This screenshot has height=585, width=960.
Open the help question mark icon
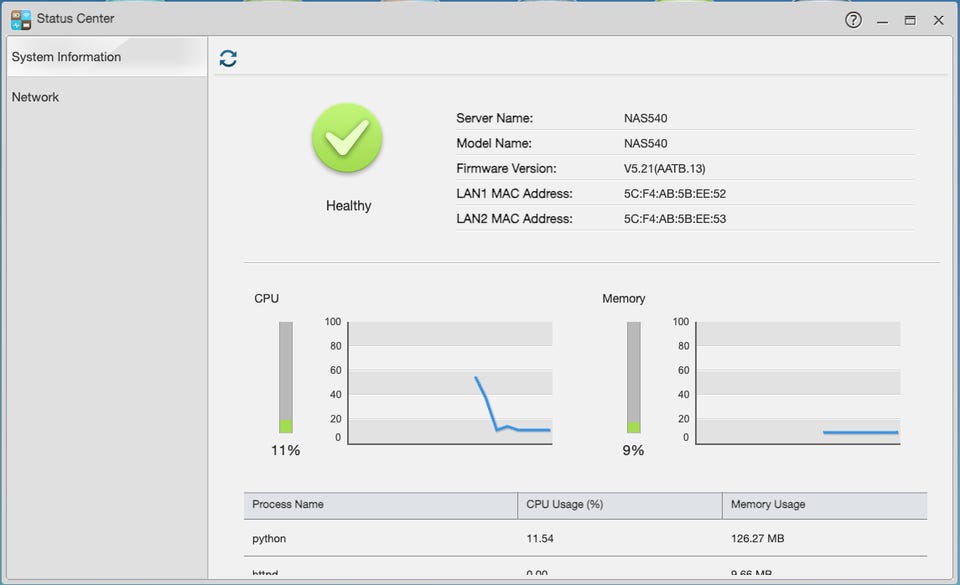pyautogui.click(x=853, y=20)
